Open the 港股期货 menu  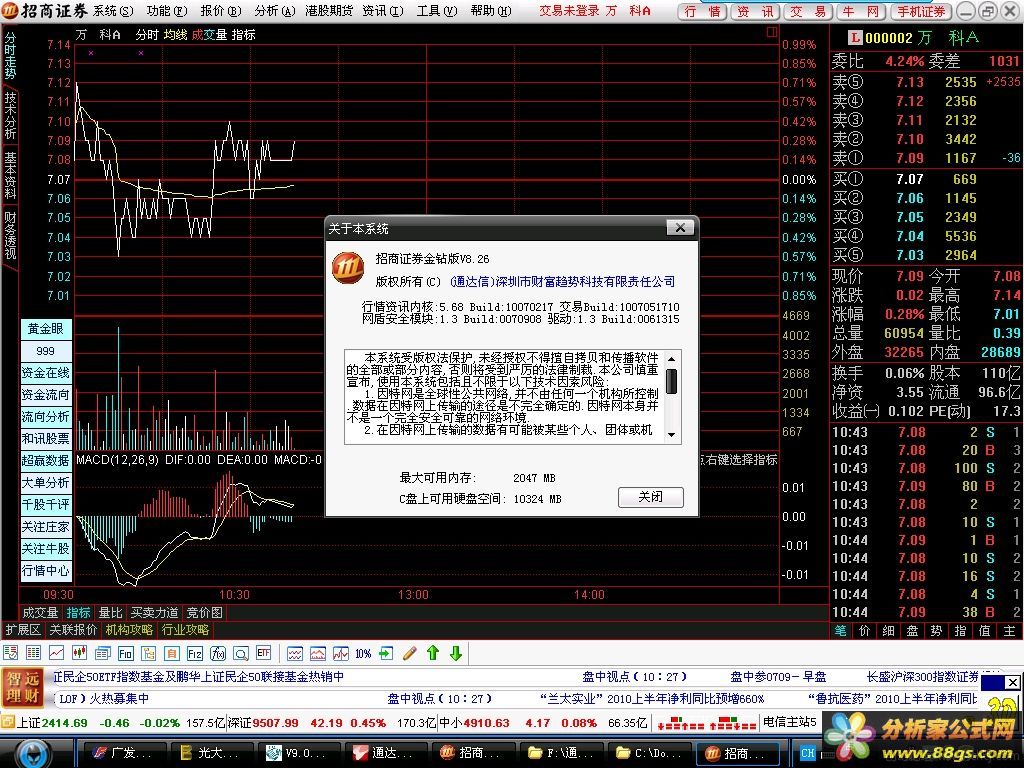(x=328, y=10)
